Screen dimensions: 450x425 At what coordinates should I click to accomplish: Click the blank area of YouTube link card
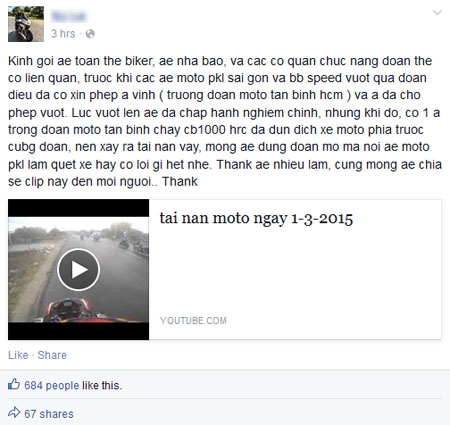click(x=295, y=273)
